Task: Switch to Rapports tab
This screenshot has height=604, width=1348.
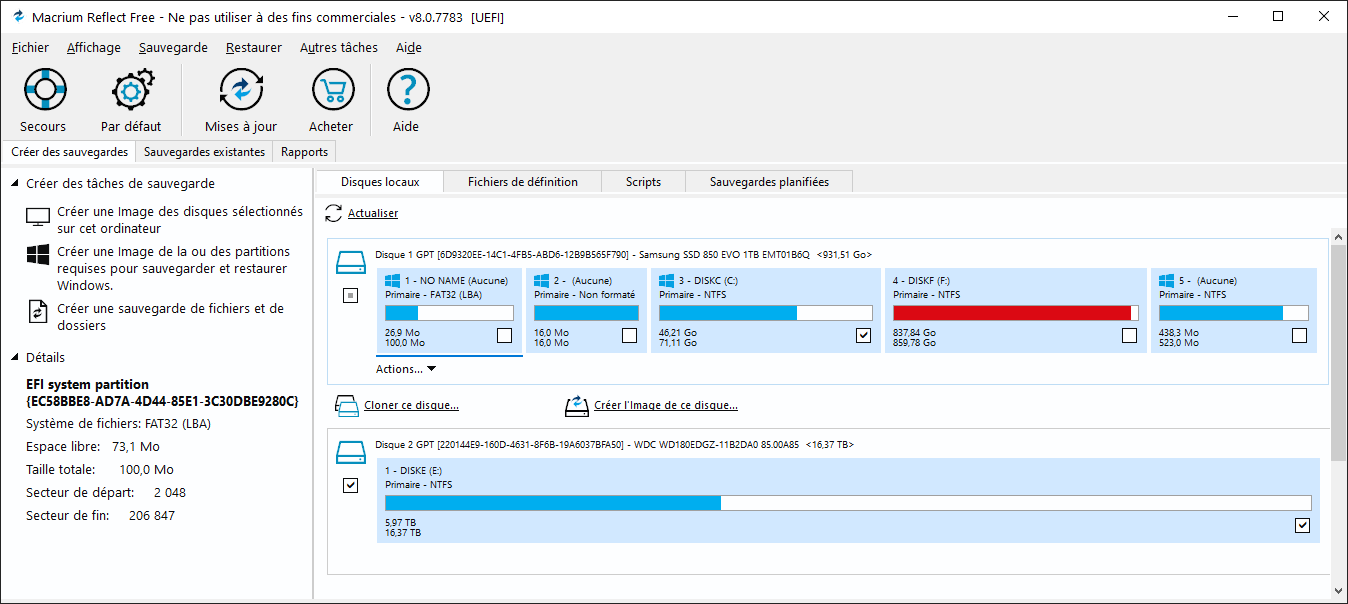Action: pyautogui.click(x=305, y=152)
